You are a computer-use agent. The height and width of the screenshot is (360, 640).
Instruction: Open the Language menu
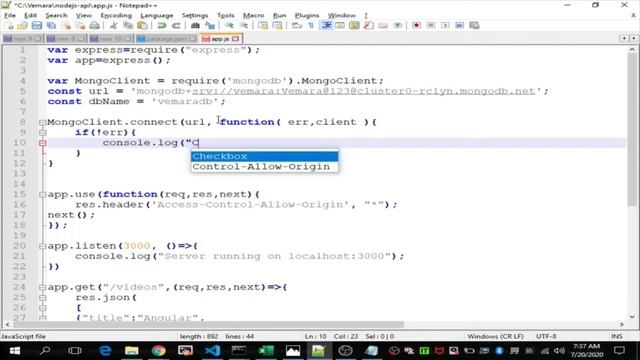point(157,15)
